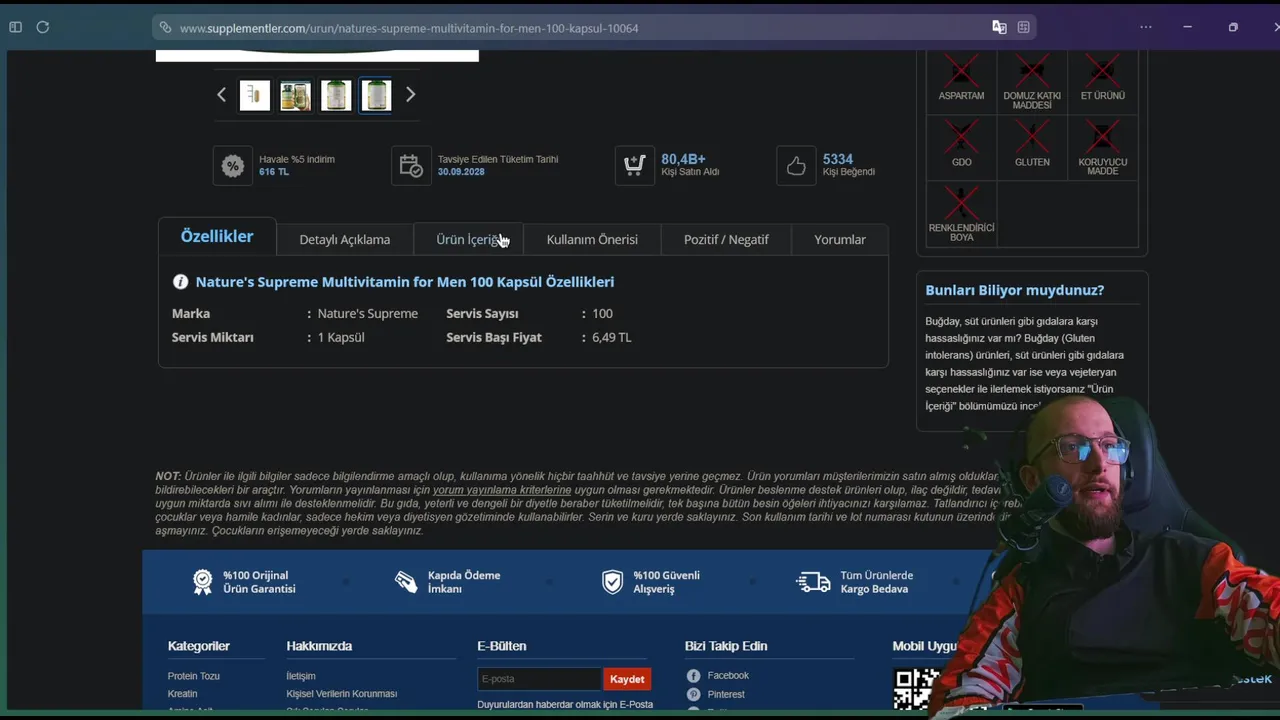Click the GDO crossed icon

(962, 136)
